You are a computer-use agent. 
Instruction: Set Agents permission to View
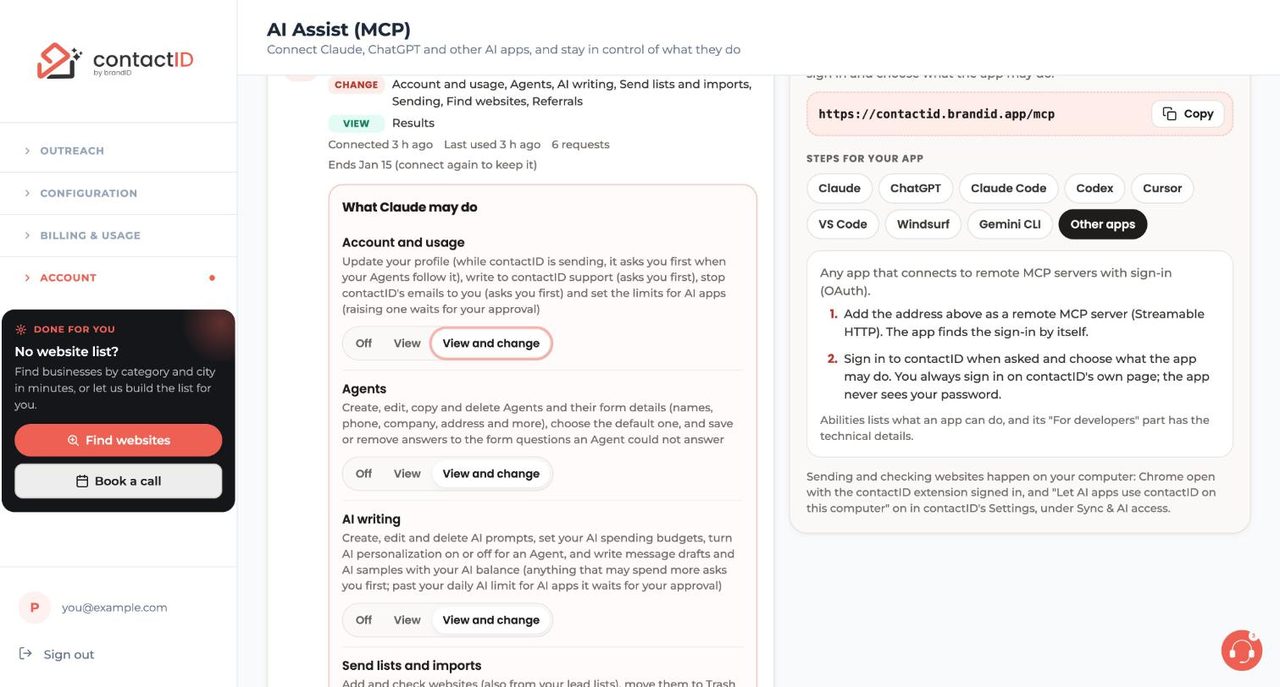tap(407, 474)
